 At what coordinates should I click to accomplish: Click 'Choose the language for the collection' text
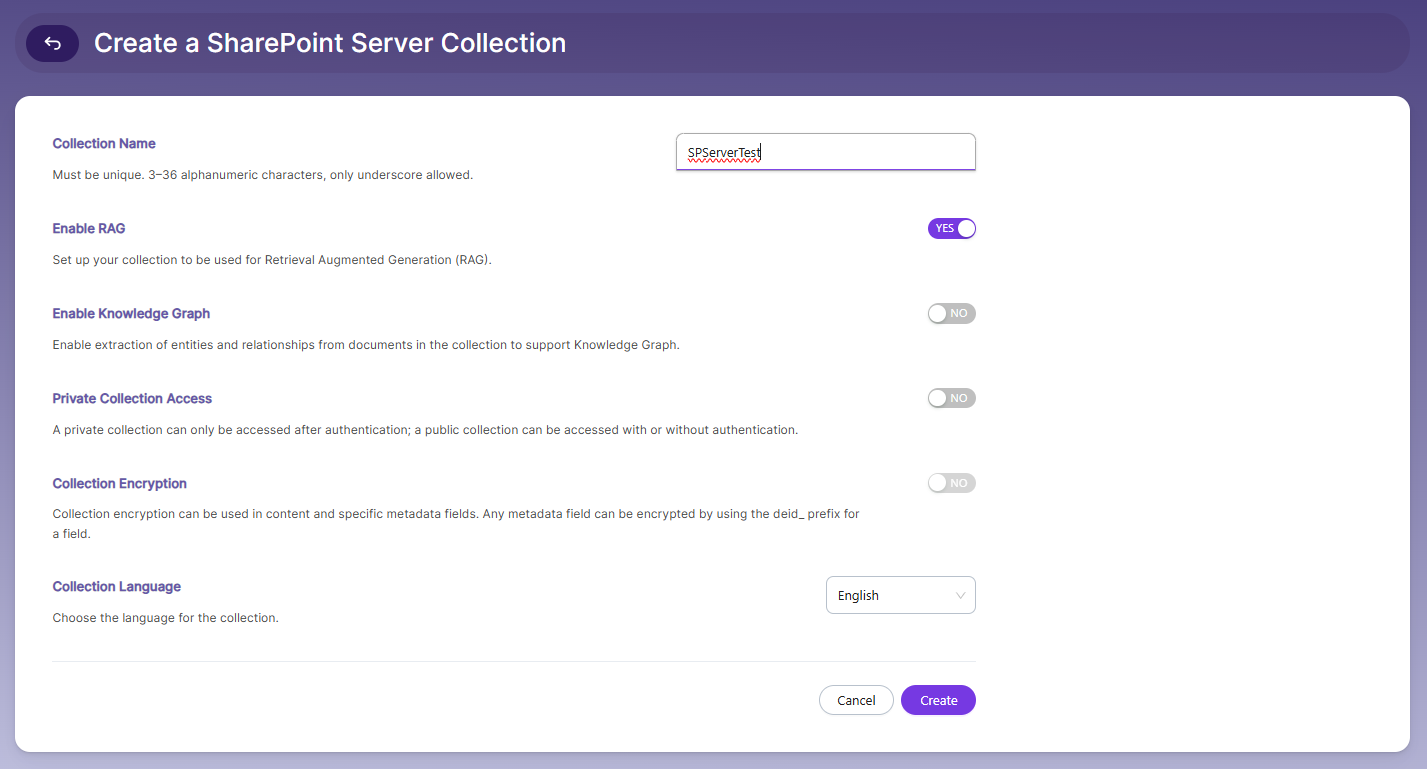pyautogui.click(x=165, y=618)
